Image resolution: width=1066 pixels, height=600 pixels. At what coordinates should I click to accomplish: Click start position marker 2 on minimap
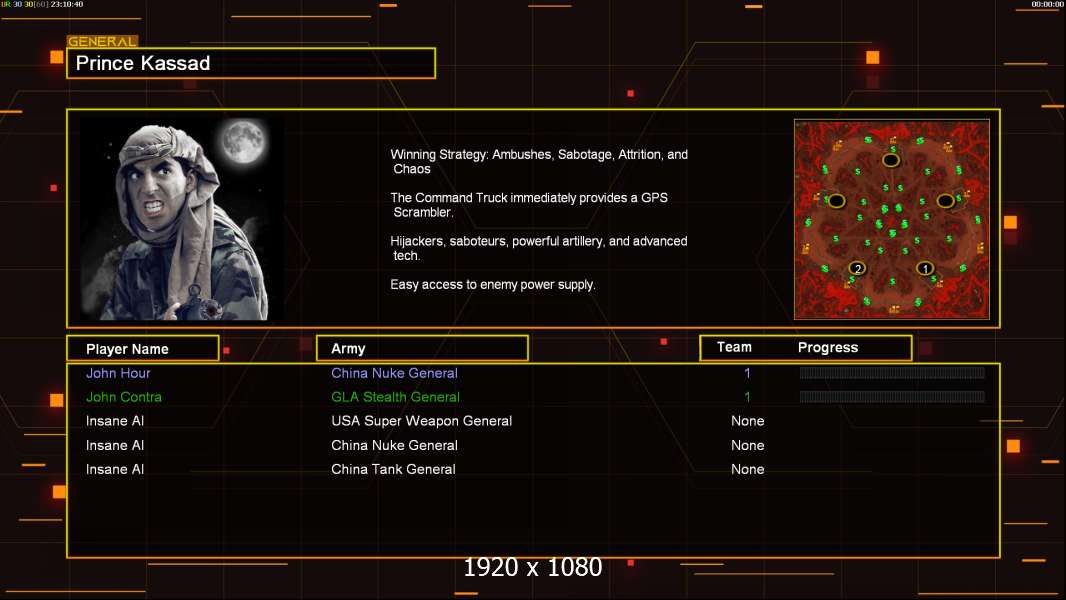click(857, 268)
